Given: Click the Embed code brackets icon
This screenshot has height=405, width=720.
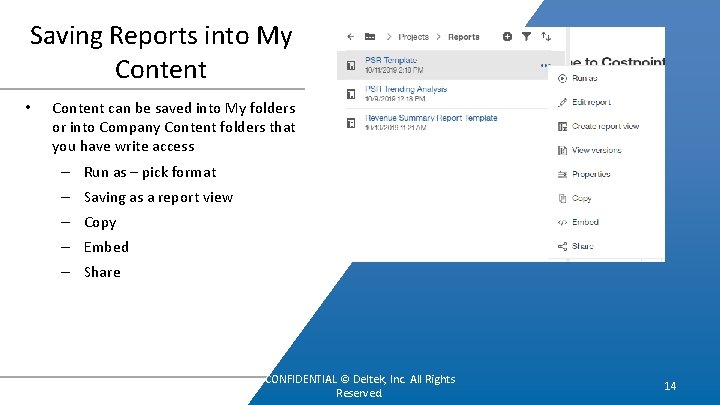Looking at the screenshot, I should point(562,222).
